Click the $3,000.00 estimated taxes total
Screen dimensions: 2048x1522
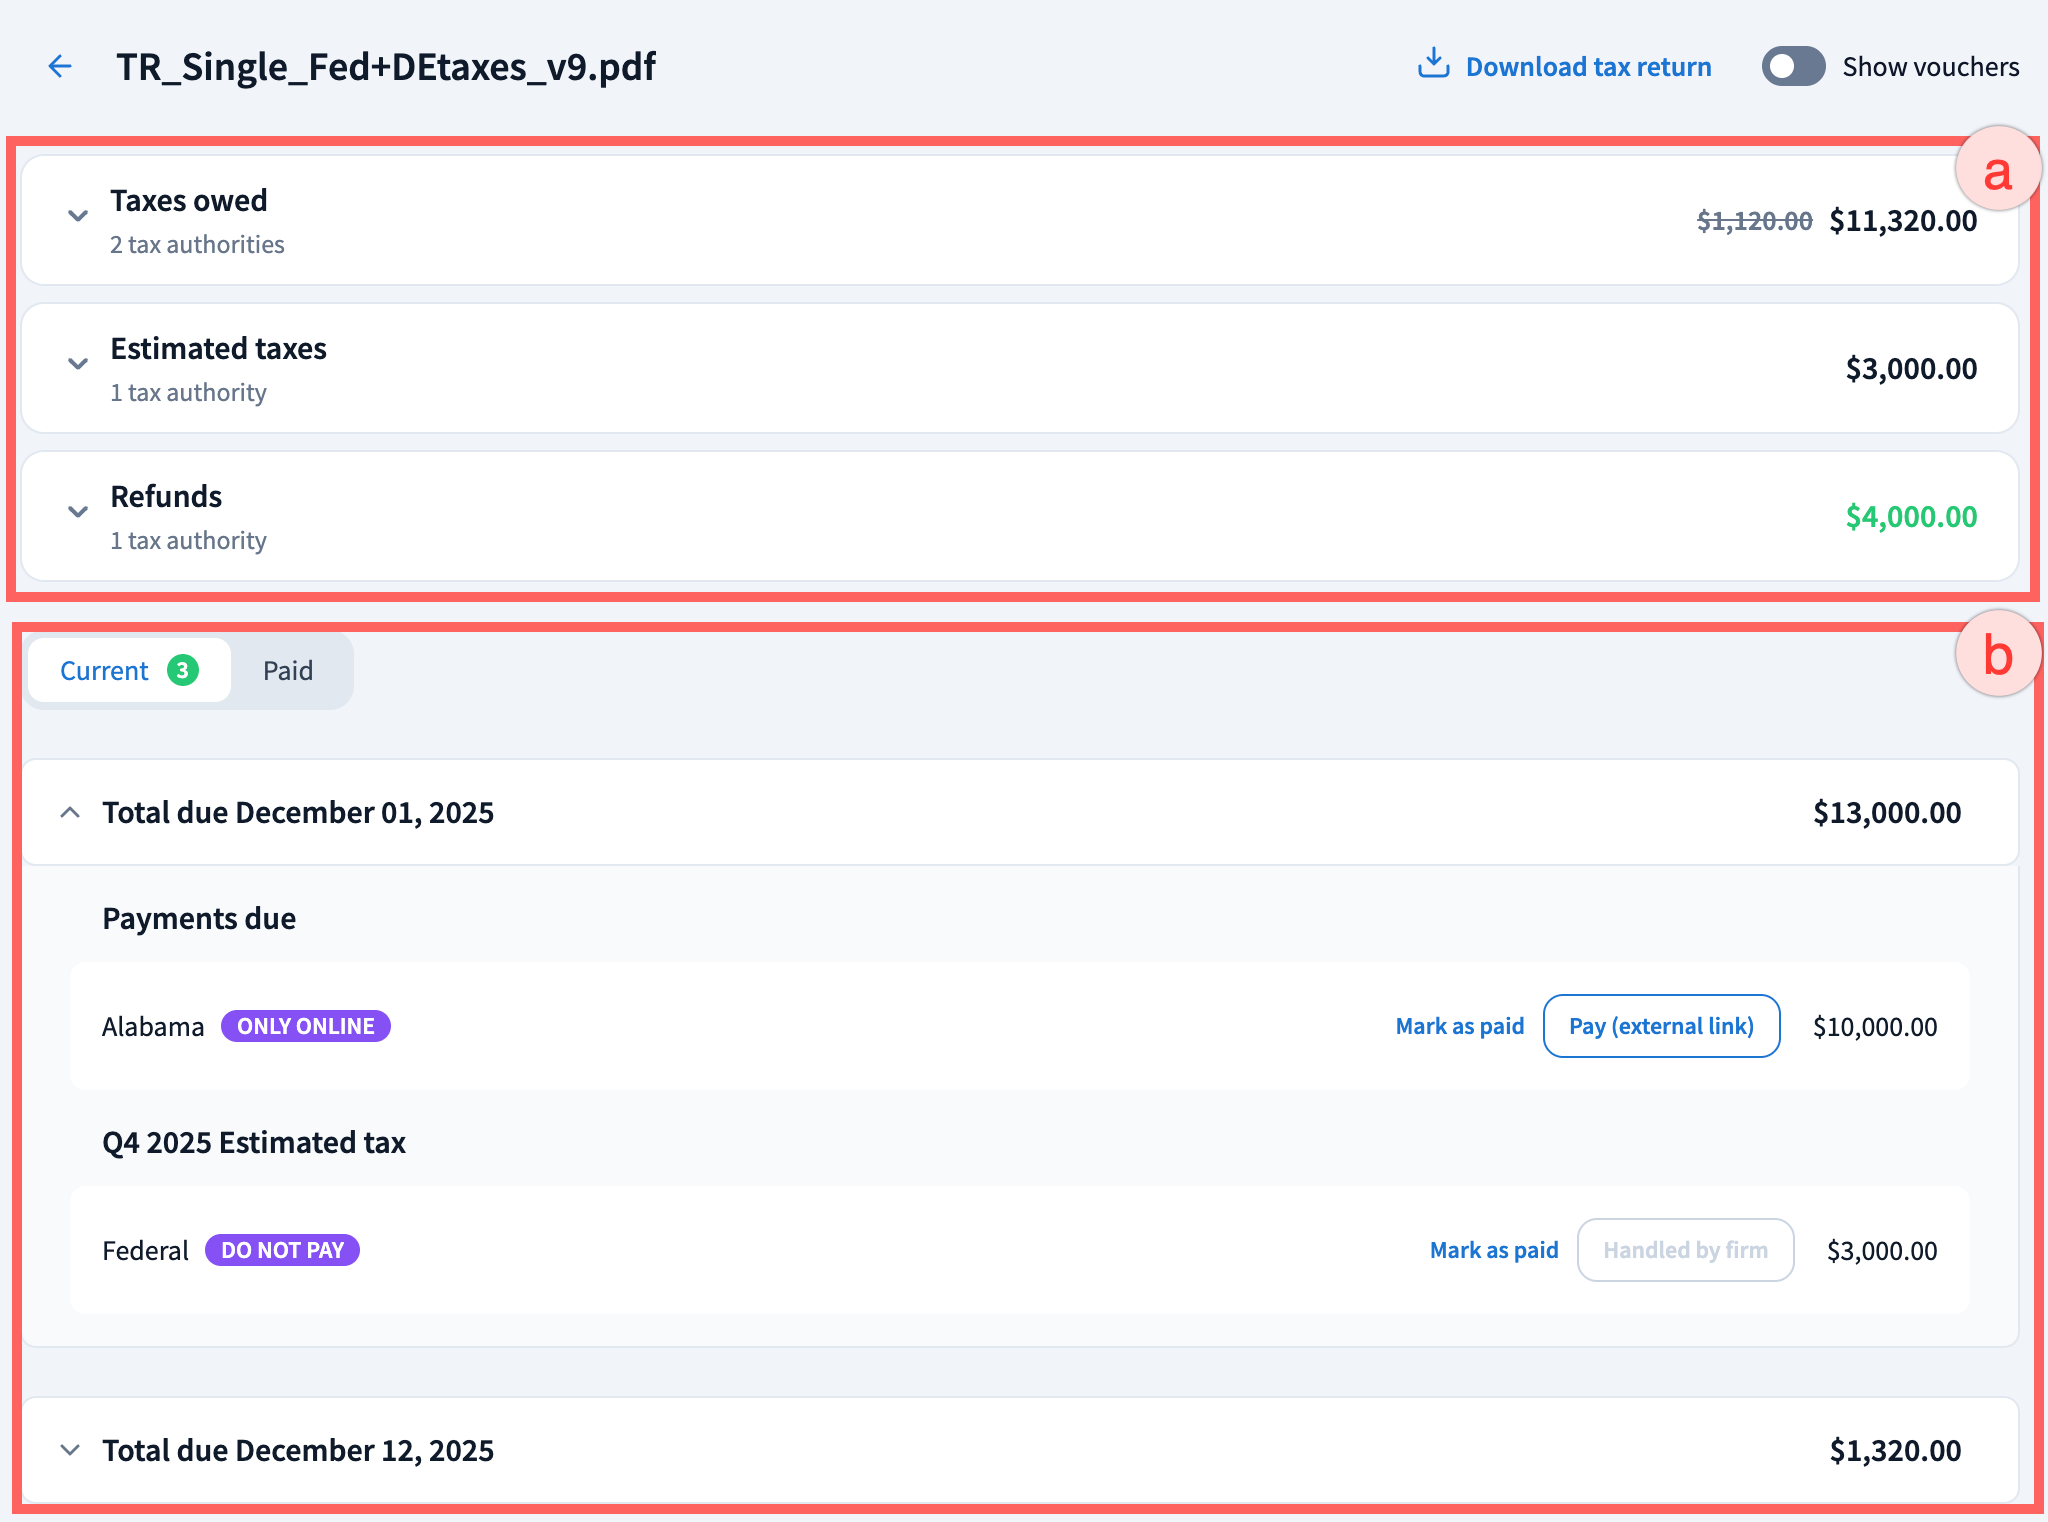(1911, 369)
